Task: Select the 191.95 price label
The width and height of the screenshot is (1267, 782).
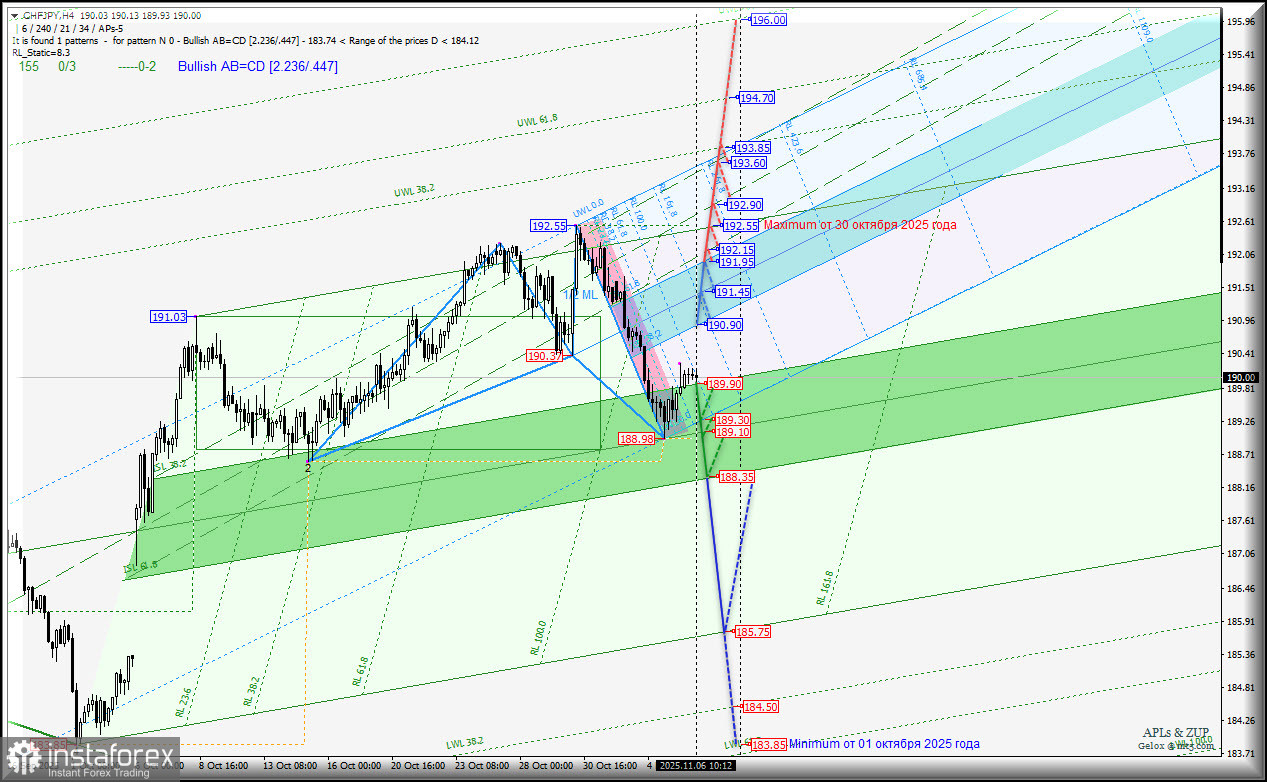Action: pyautogui.click(x=737, y=262)
